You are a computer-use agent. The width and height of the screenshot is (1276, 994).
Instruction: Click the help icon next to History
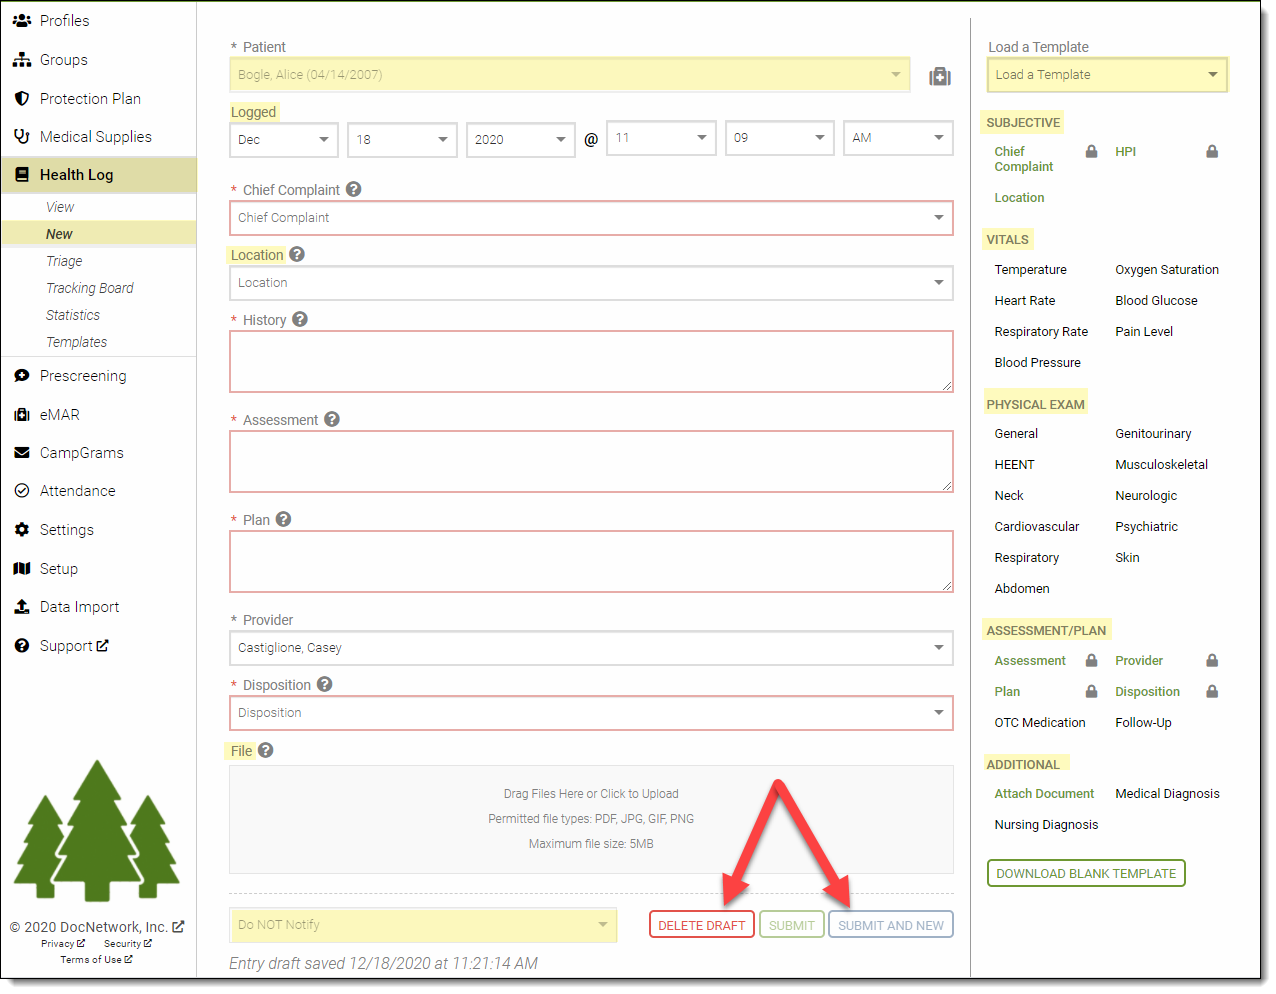coord(300,319)
